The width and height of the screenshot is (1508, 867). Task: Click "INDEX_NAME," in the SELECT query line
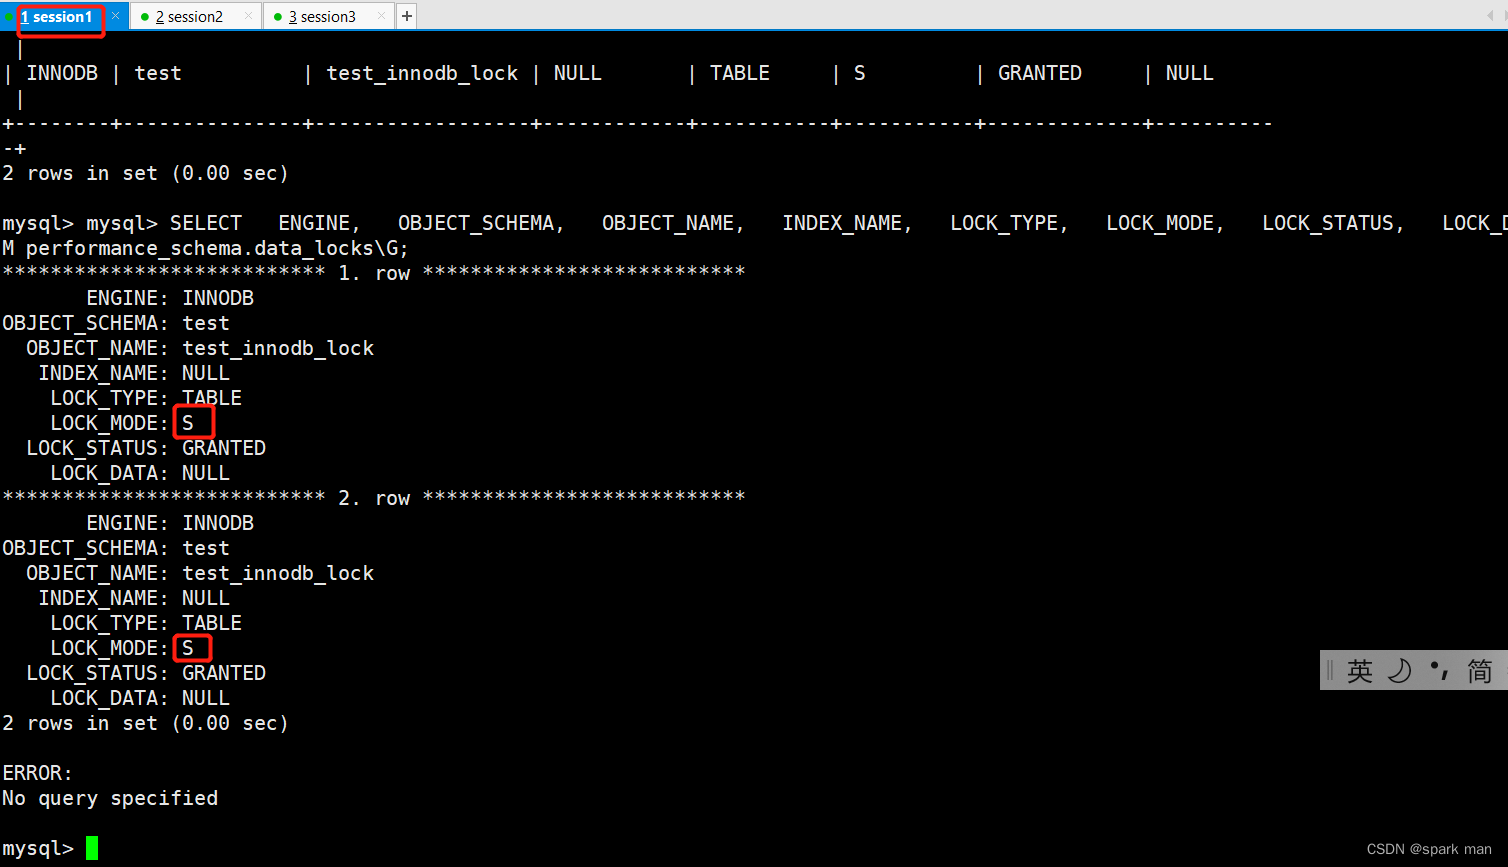848,223
